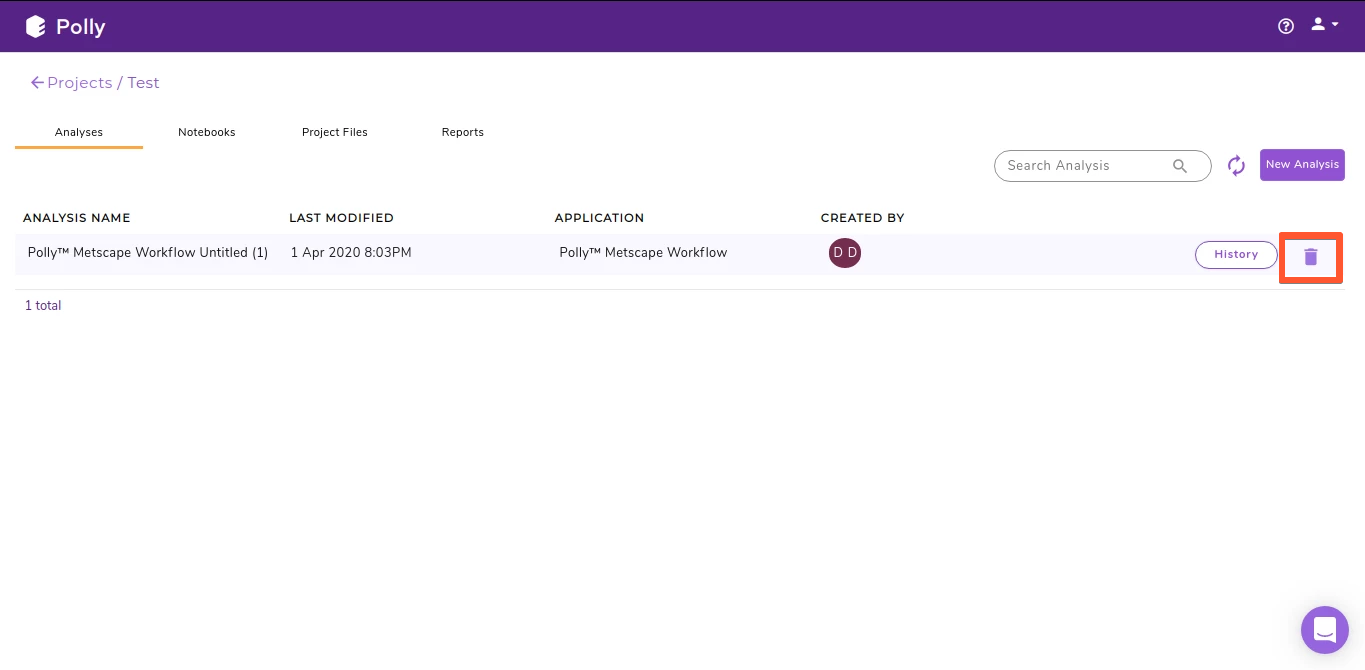The width and height of the screenshot is (1365, 670).
Task: Click the New Analysis button
Action: 1302,164
